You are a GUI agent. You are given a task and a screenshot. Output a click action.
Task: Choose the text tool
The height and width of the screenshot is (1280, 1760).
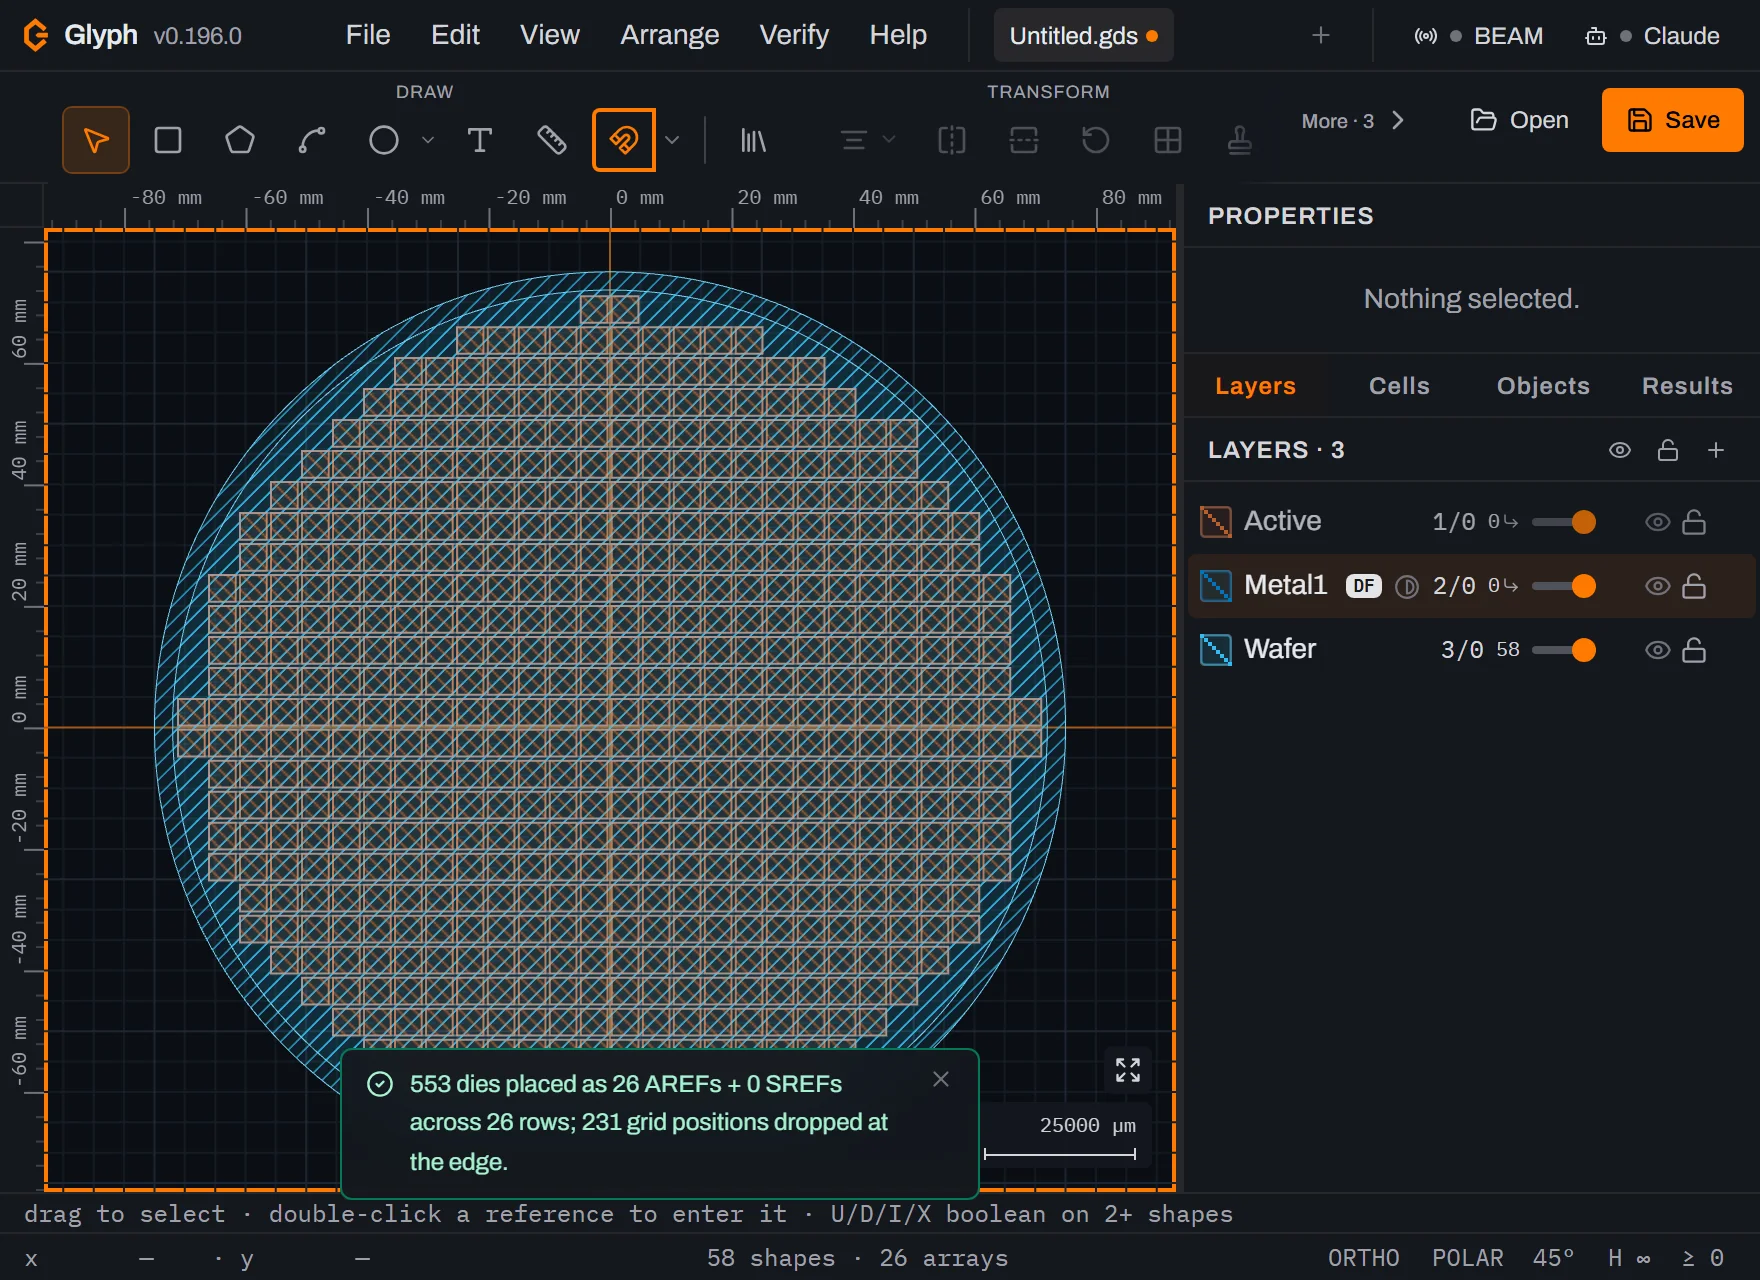click(x=480, y=140)
